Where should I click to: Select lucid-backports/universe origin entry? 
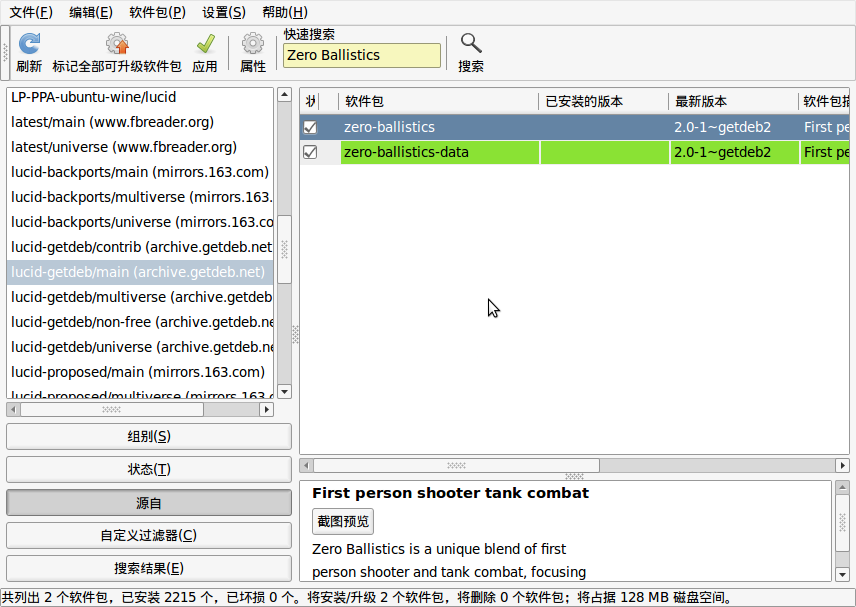140,222
